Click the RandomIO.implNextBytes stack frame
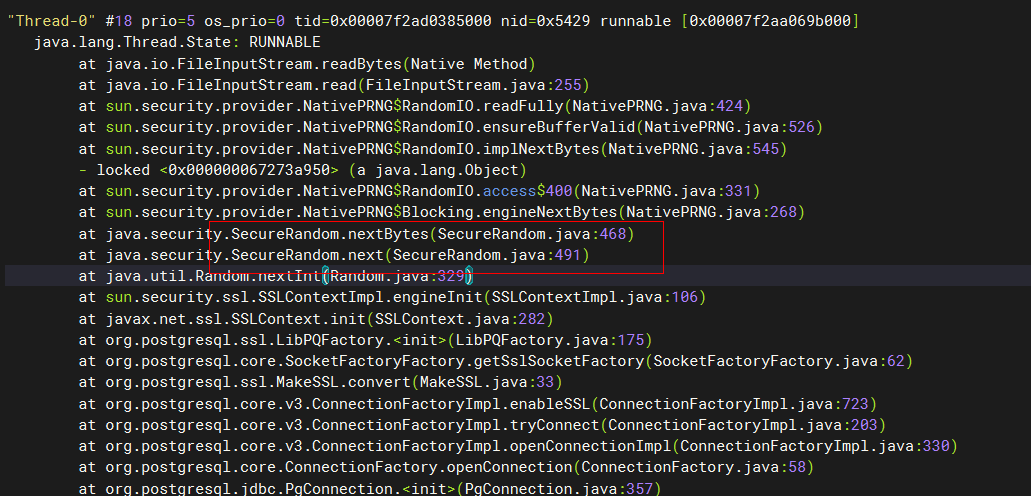This screenshot has height=496, width=1031. pyautogui.click(x=433, y=149)
